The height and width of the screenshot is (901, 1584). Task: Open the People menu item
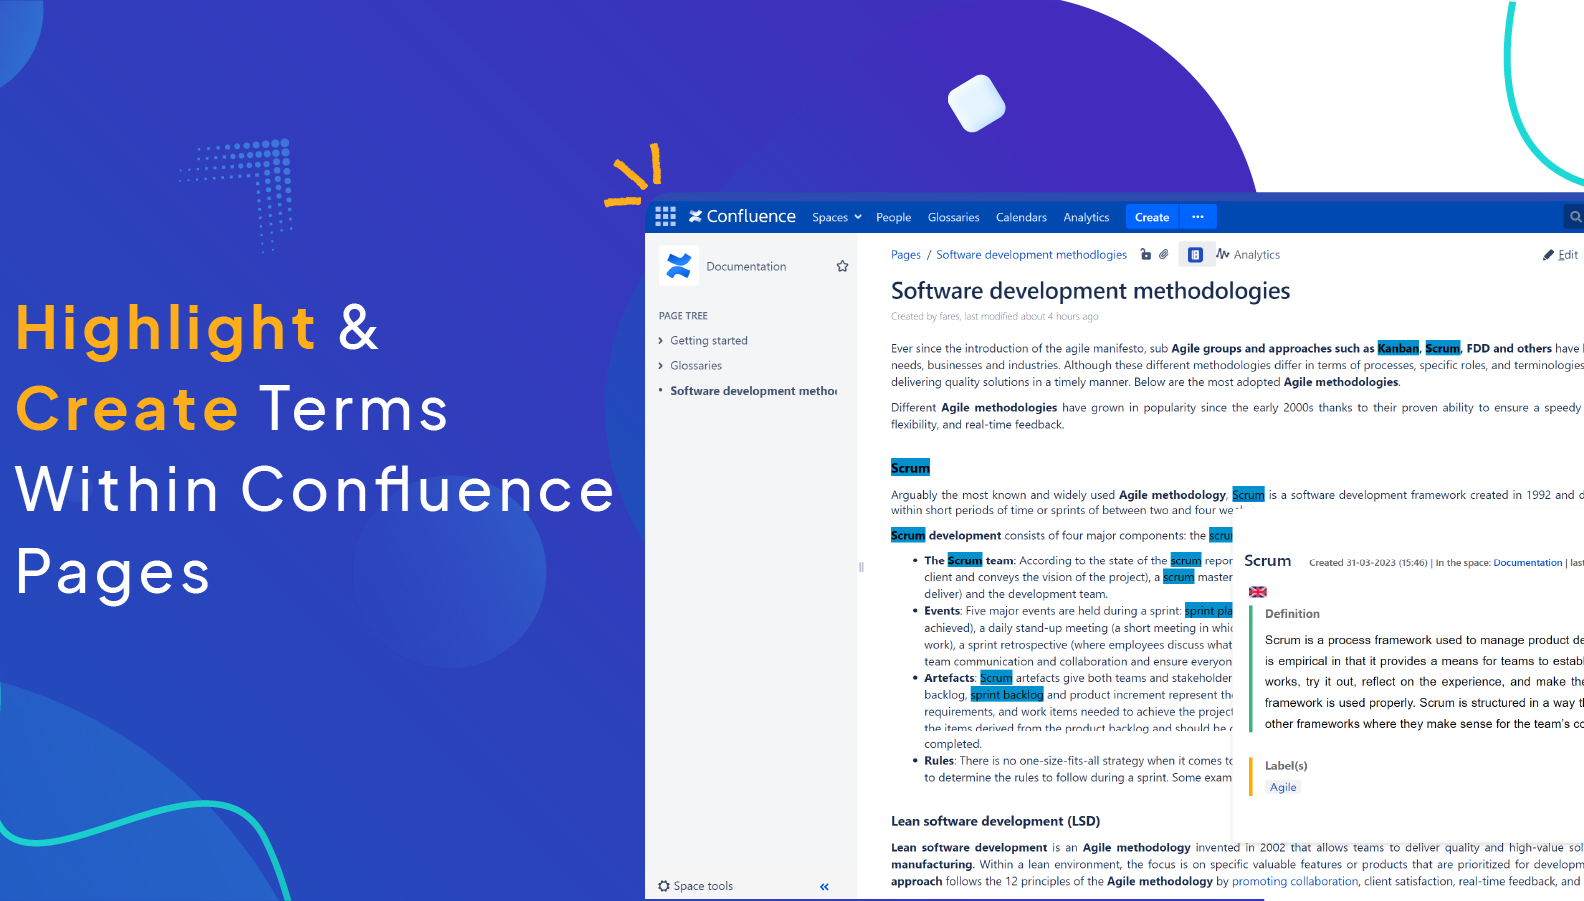click(893, 217)
